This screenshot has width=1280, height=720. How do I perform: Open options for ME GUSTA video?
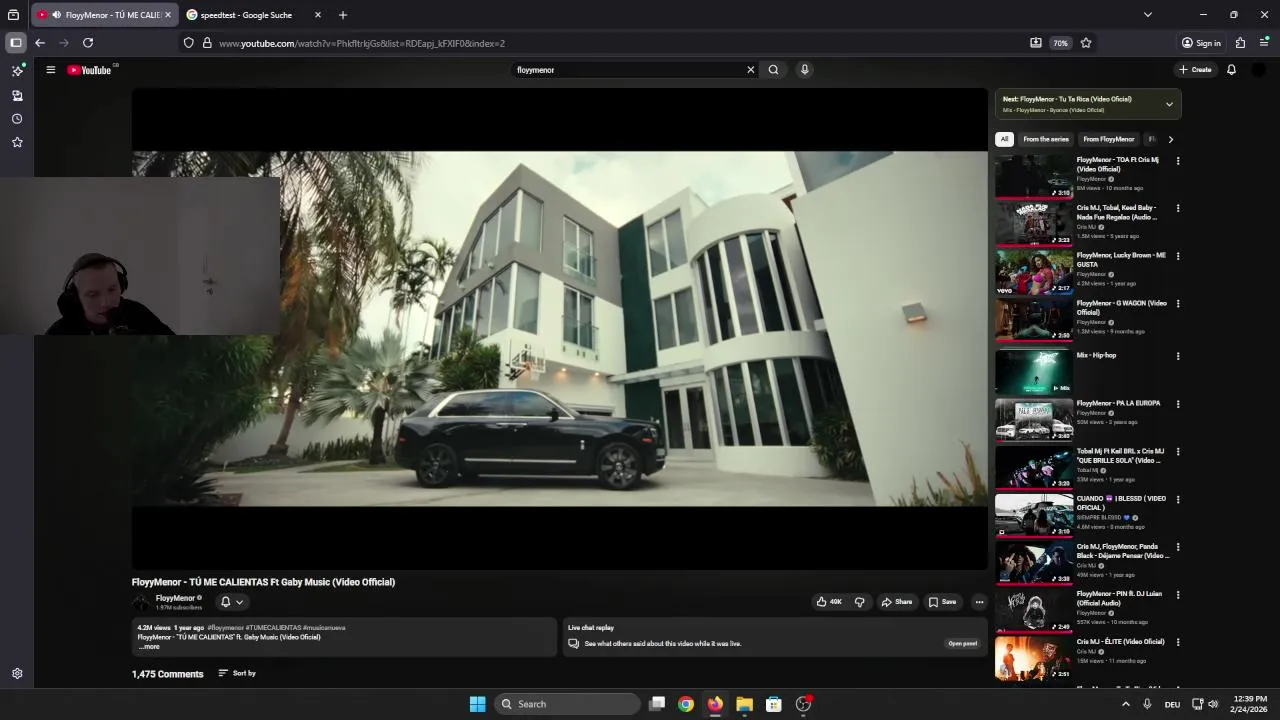pyautogui.click(x=1178, y=256)
